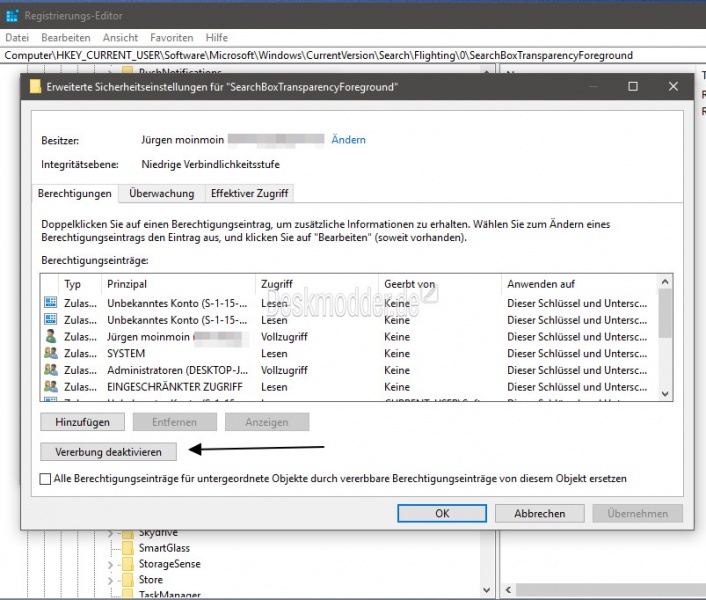
Task: Select the SYSTEM principal group icon
Action: 51,353
